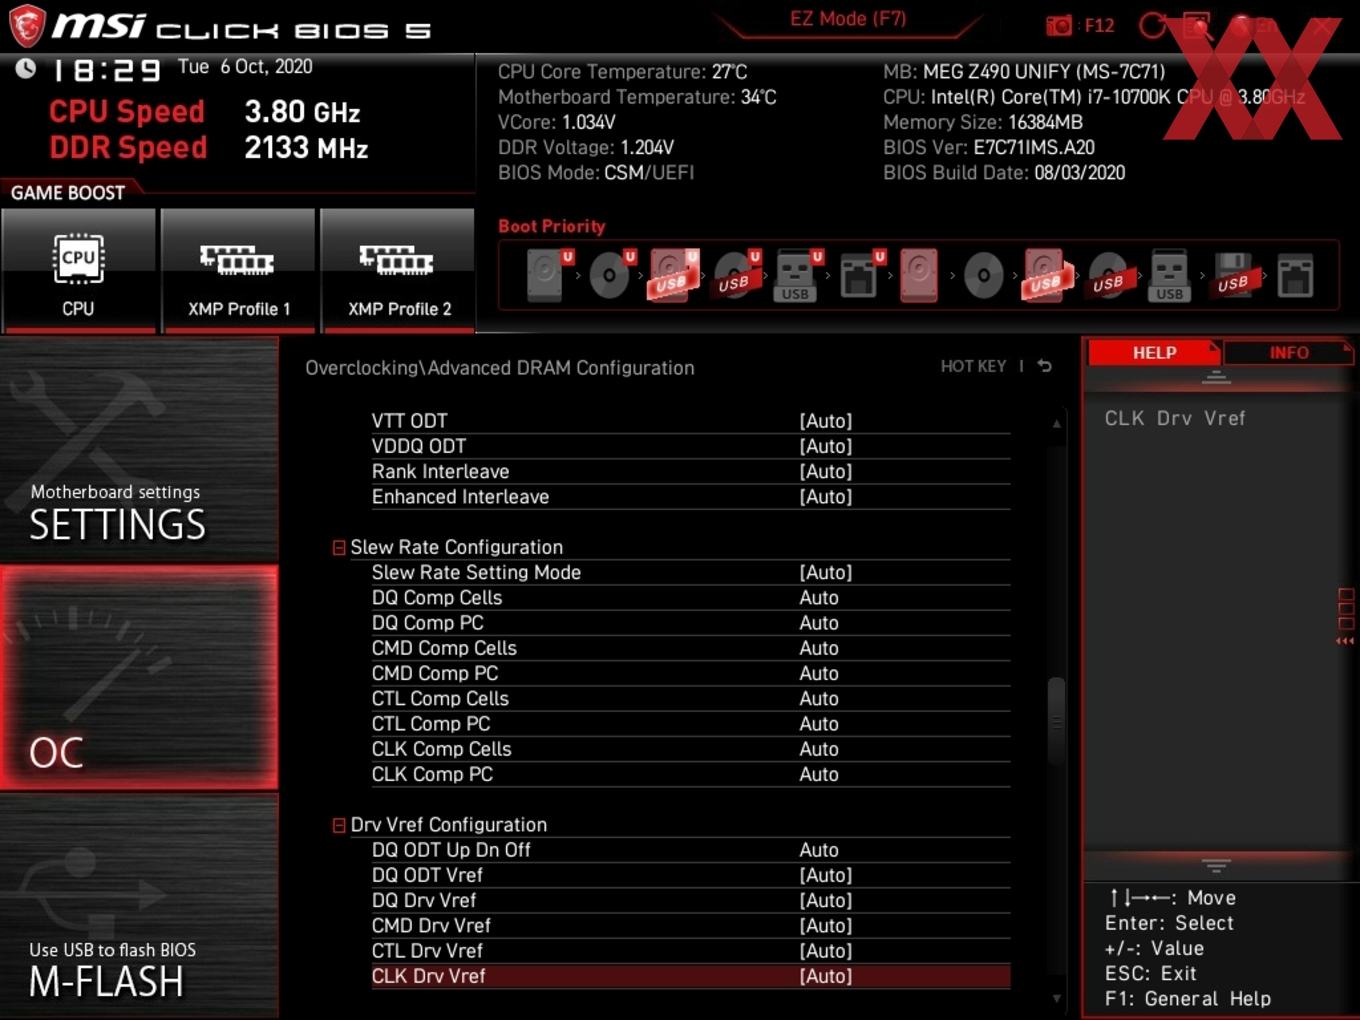Open the OC overclocking menu
This screenshot has width=1360, height=1020.
139,678
